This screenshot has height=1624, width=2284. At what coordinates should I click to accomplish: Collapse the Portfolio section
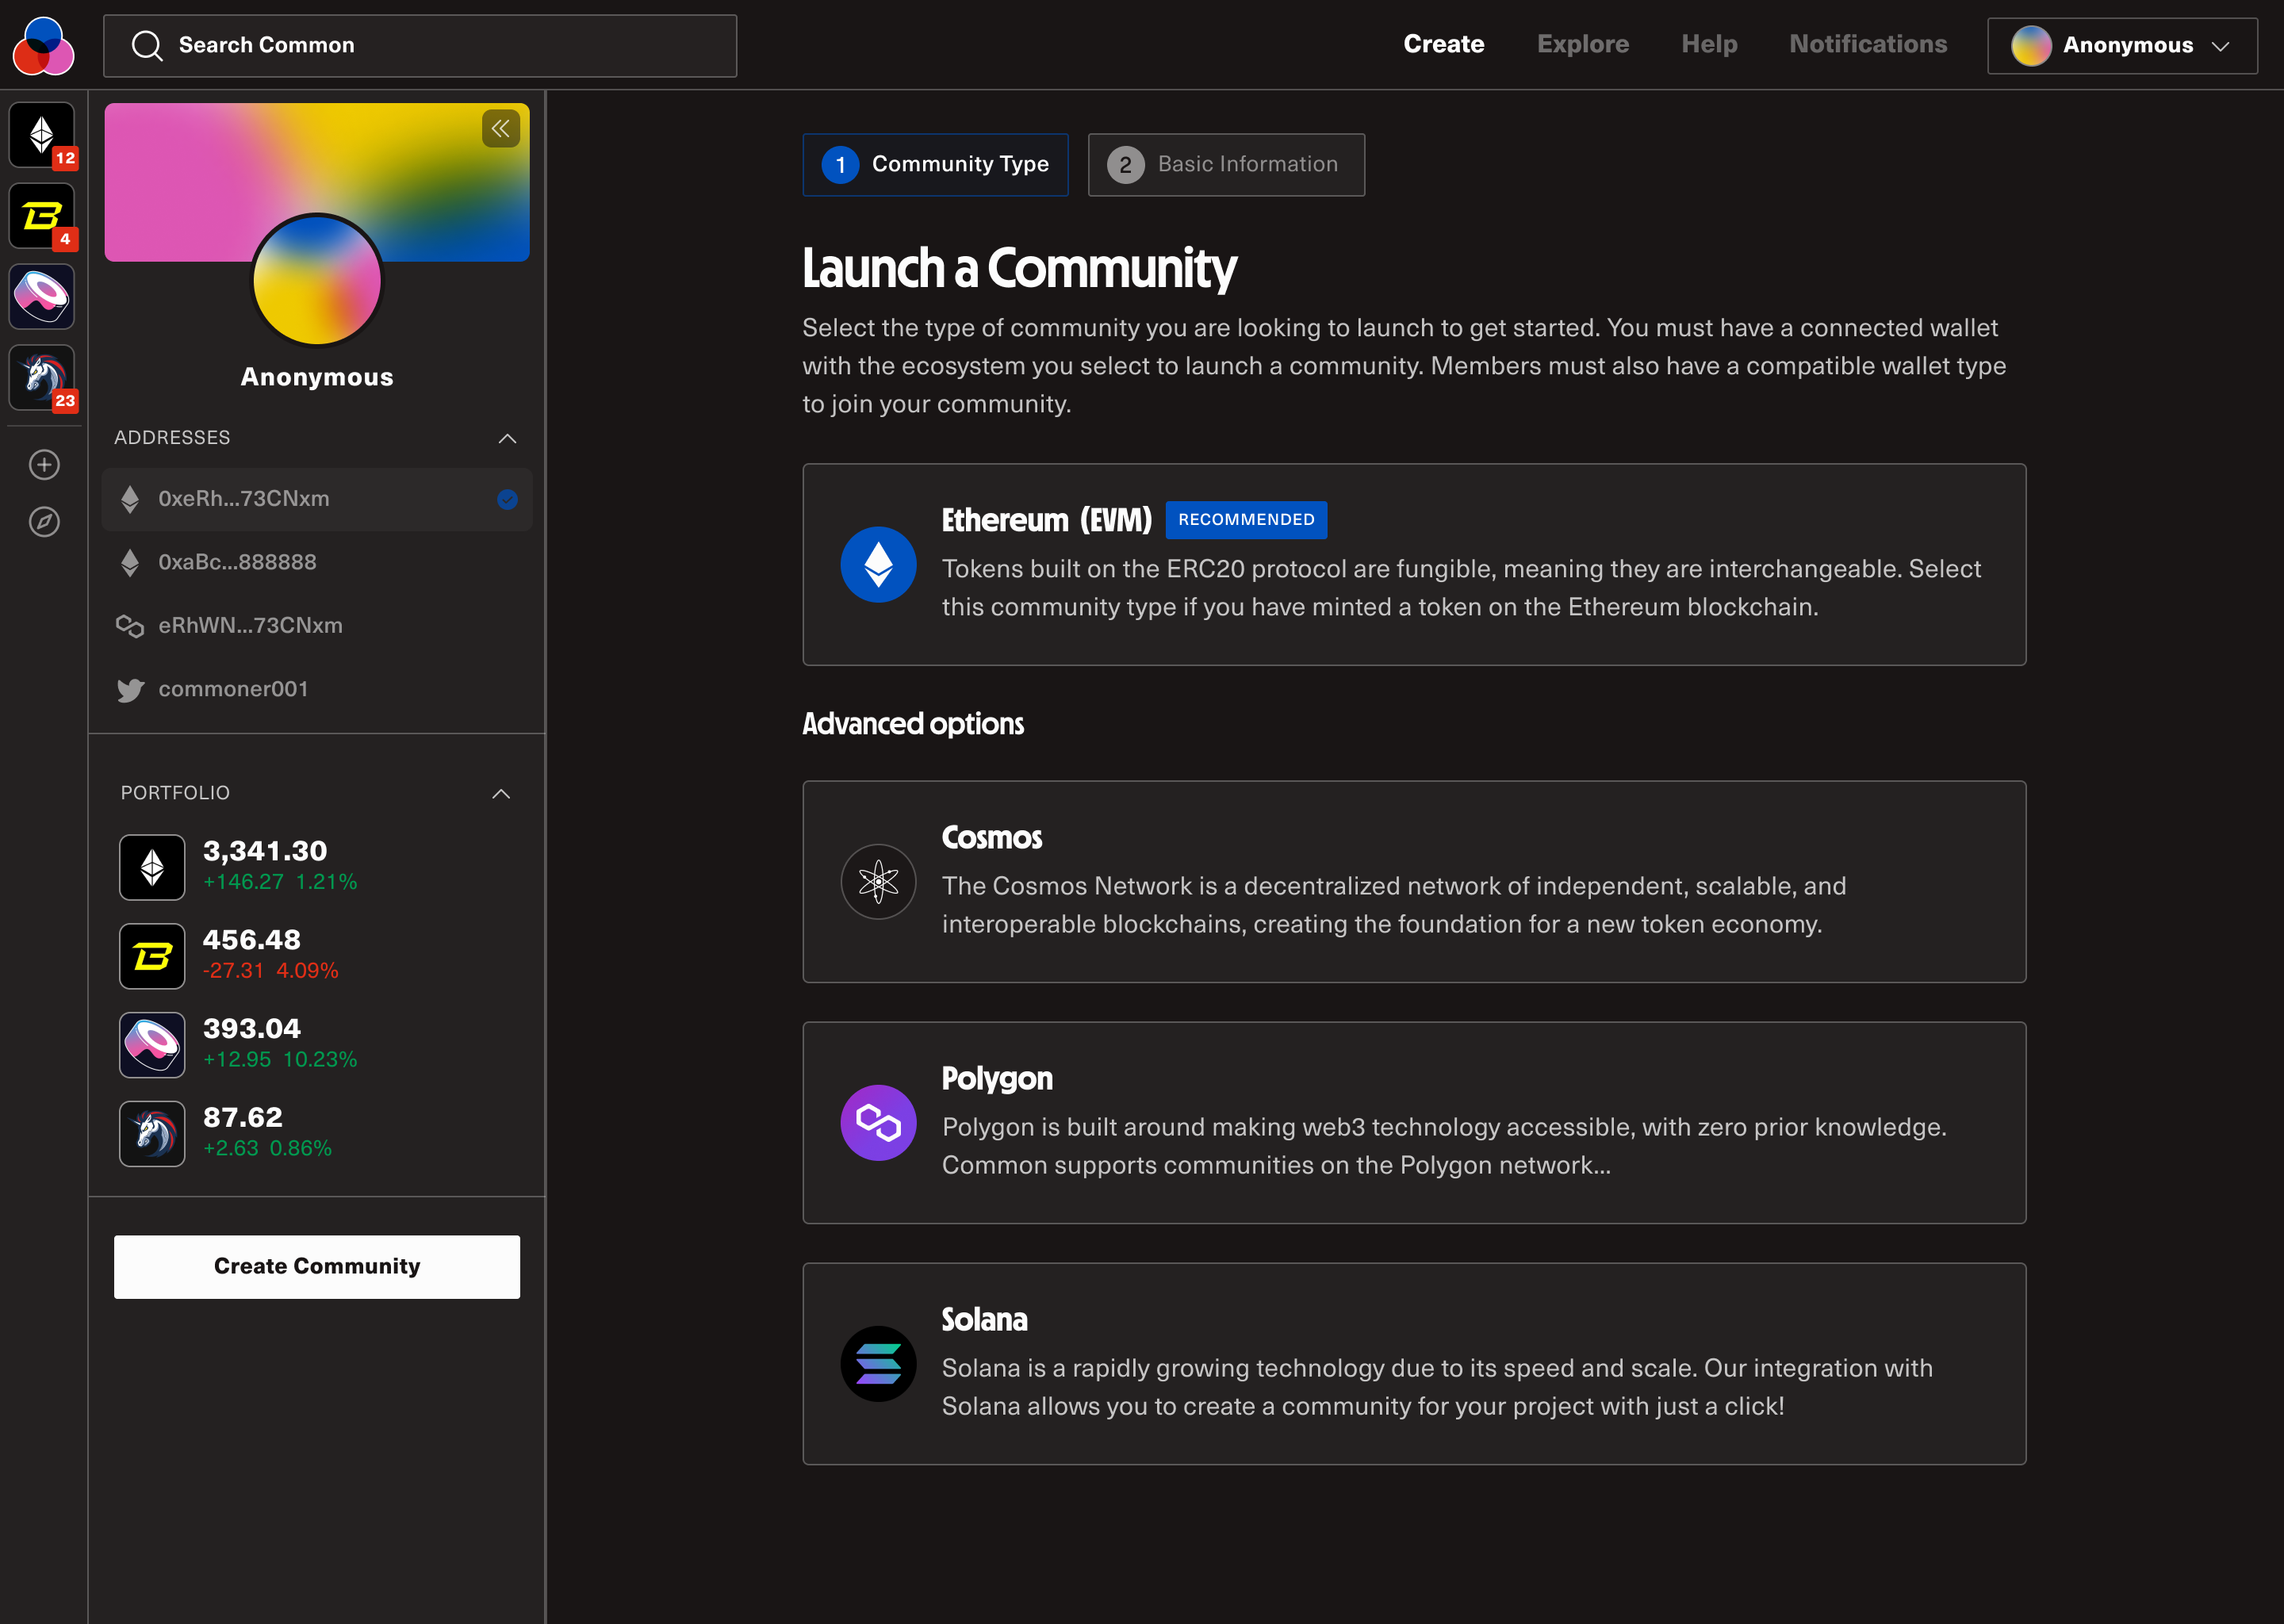[501, 793]
